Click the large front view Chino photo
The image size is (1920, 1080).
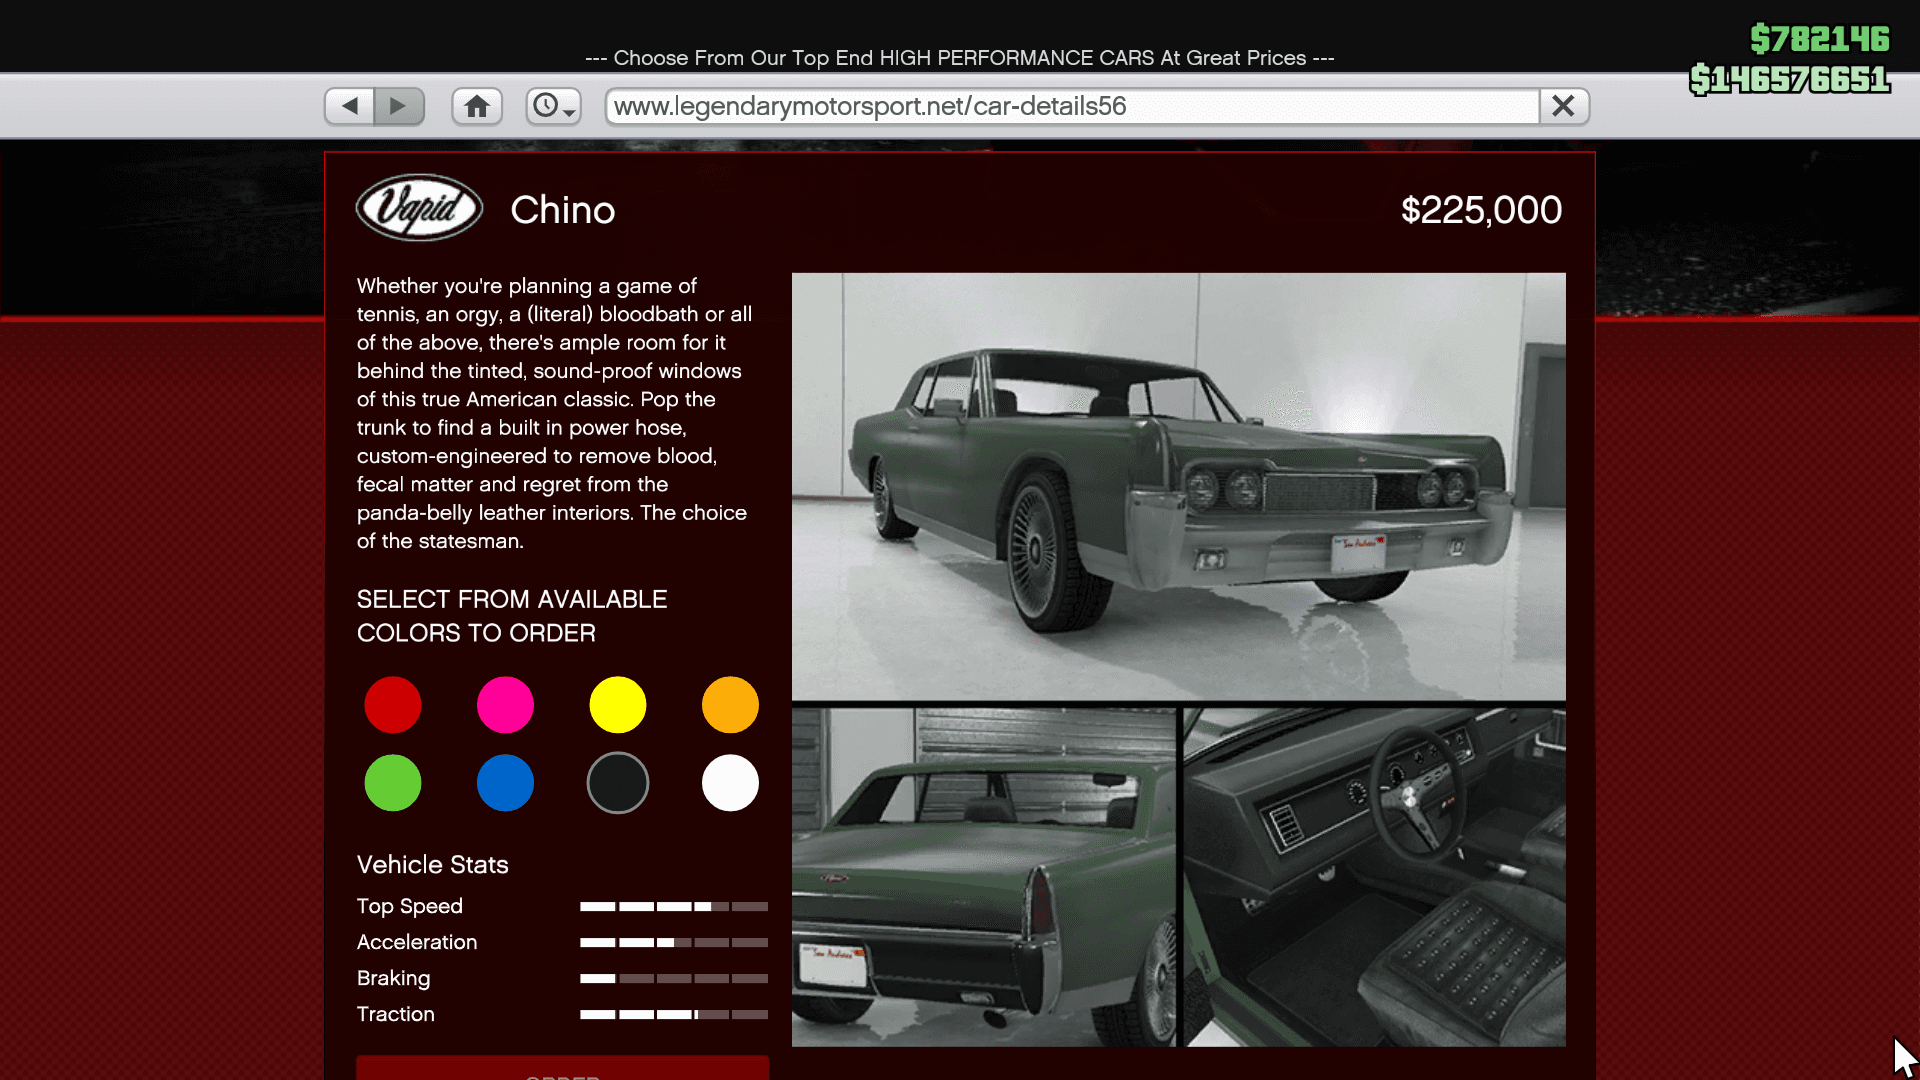[1178, 486]
